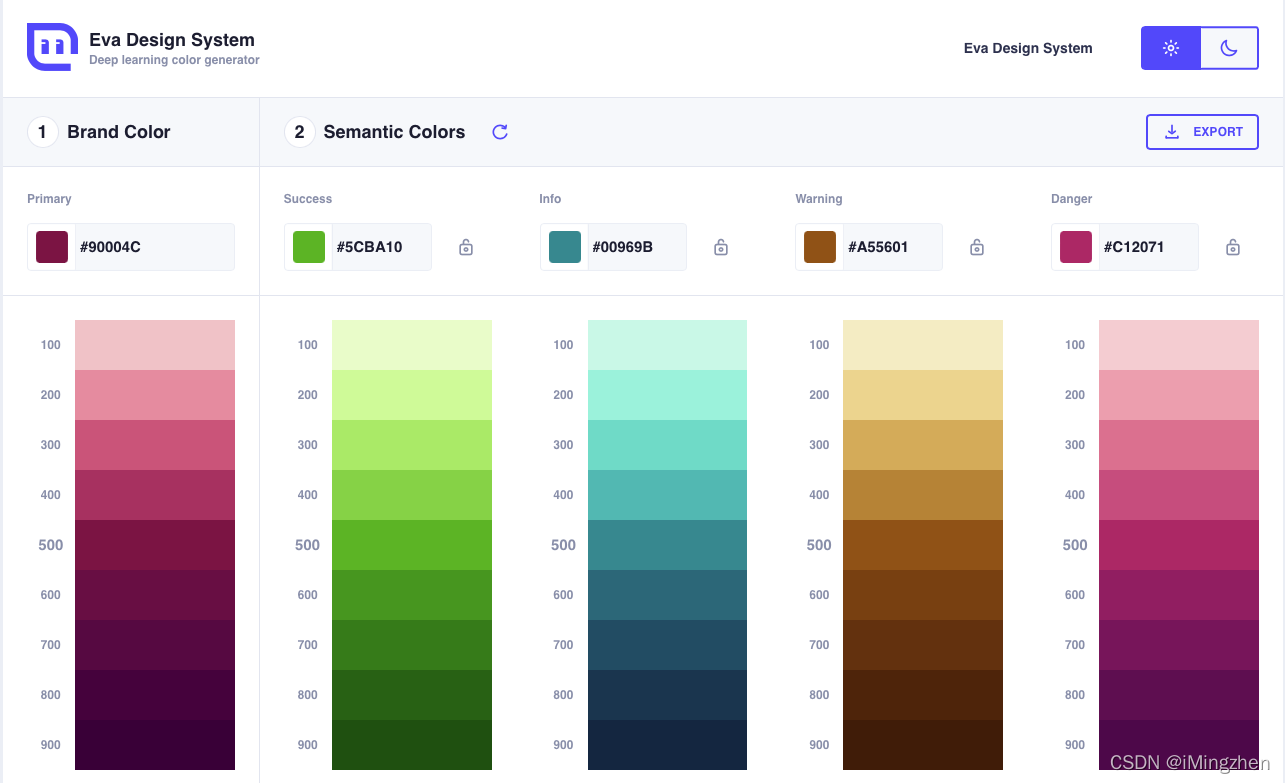1285x783 pixels.
Task: Select the Warning 100 shade
Action: point(923,345)
